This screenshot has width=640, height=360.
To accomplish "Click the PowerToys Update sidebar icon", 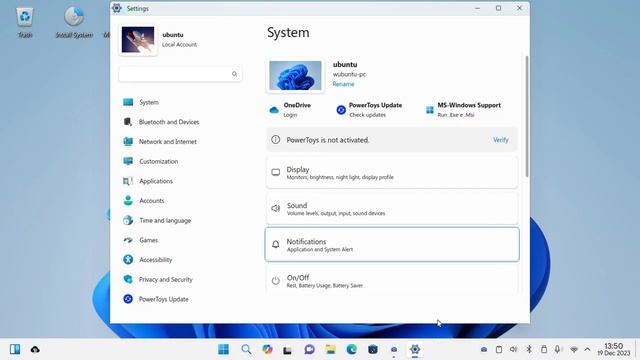I will [128, 299].
